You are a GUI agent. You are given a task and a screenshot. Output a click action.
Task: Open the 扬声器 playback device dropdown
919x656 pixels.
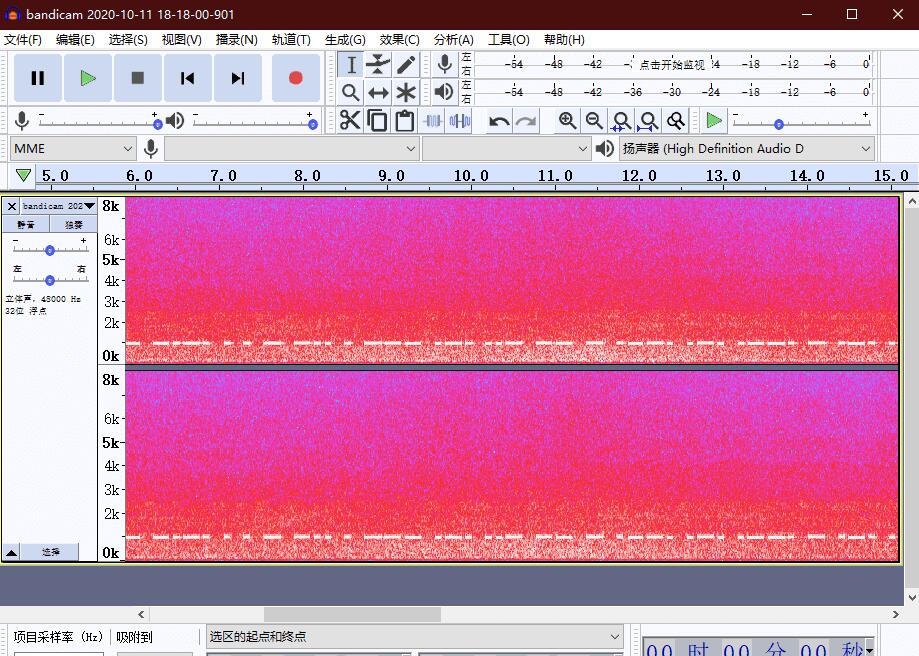[747, 149]
